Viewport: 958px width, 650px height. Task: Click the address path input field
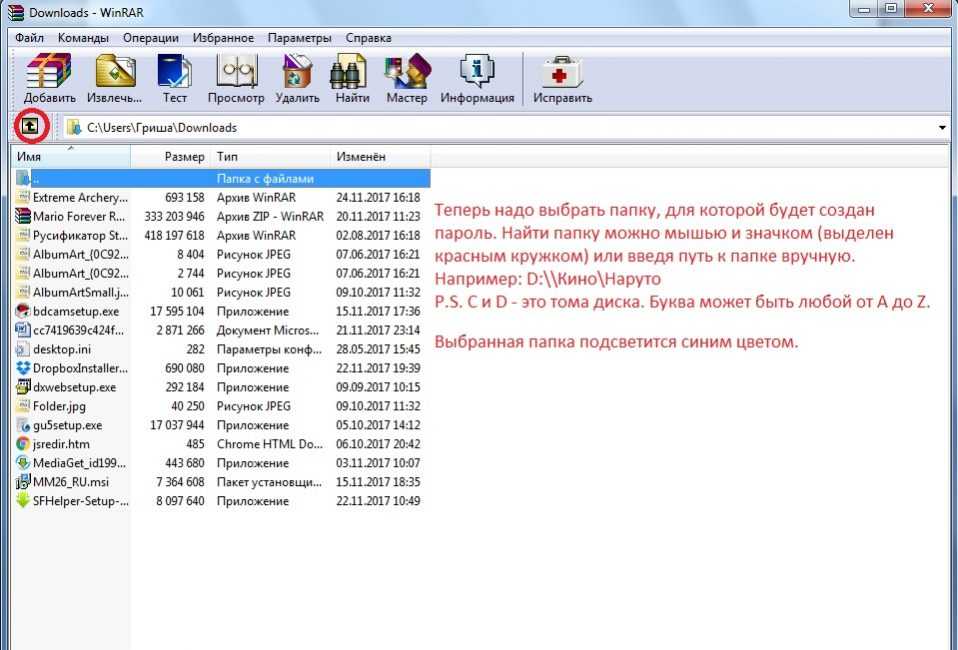pos(500,128)
